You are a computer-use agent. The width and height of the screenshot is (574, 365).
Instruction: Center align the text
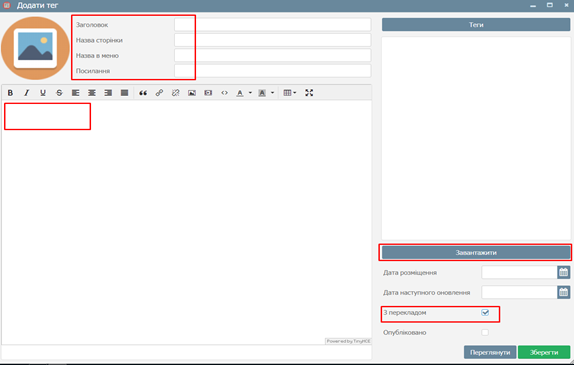click(x=92, y=93)
